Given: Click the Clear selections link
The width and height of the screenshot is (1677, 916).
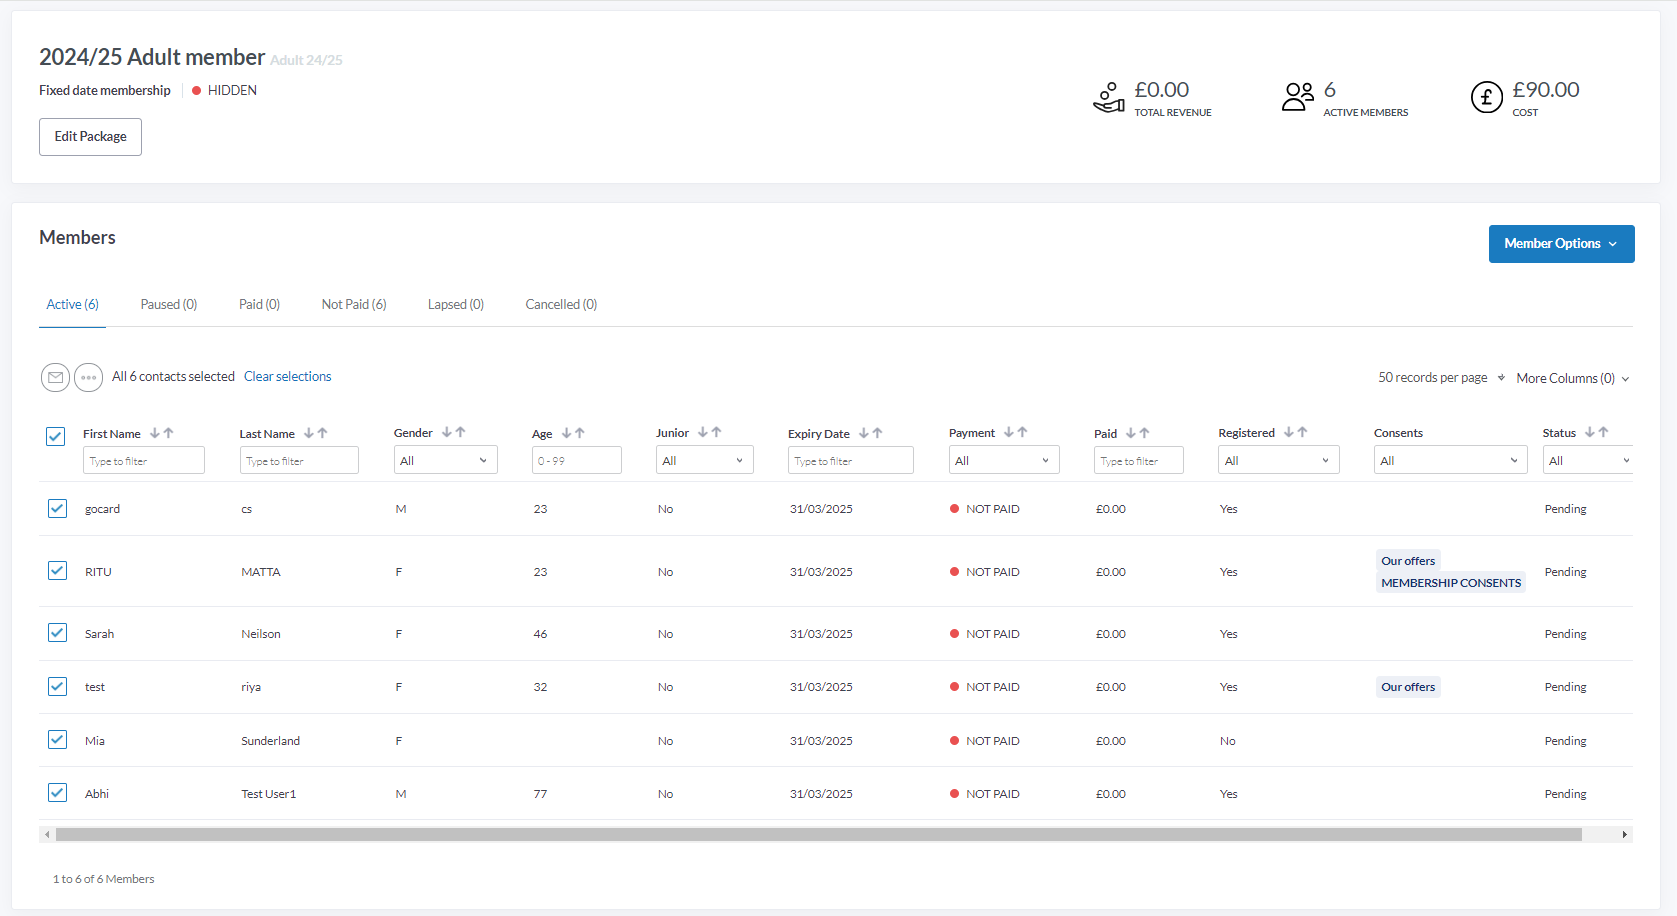Looking at the screenshot, I should [x=287, y=376].
